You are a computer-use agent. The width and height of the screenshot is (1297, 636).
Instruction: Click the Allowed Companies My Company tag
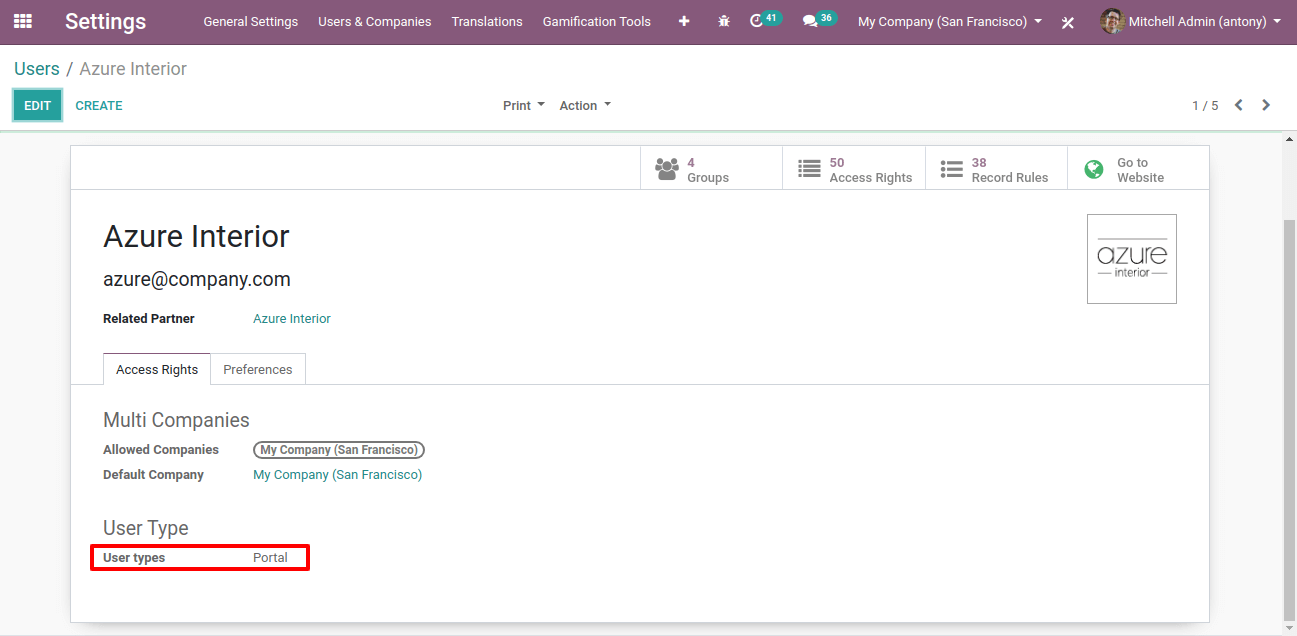tap(339, 450)
